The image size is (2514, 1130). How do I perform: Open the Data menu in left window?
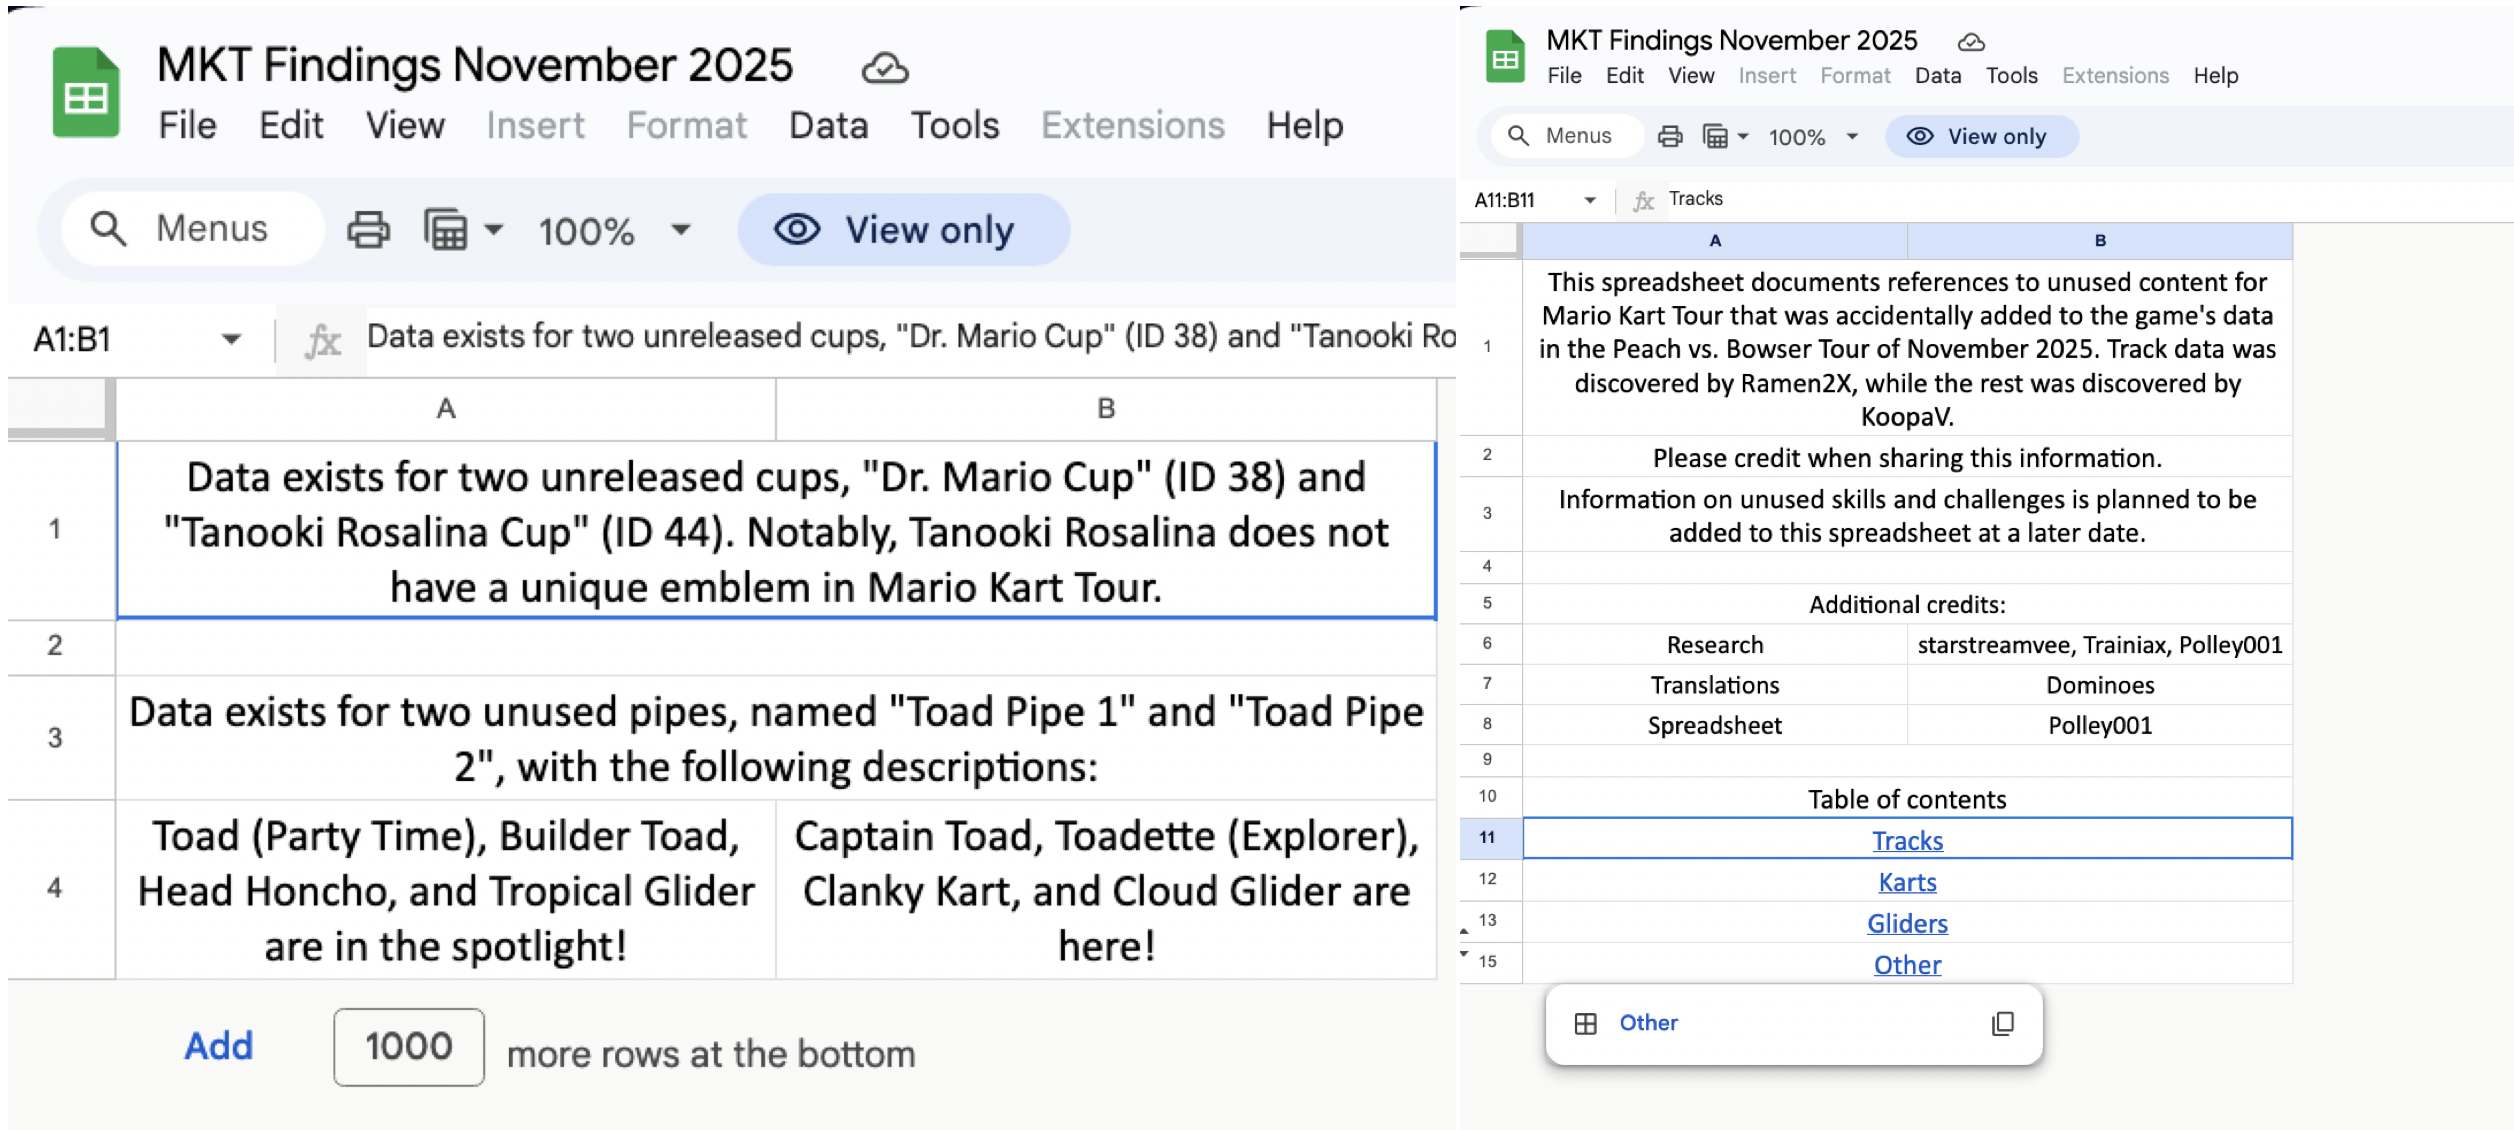[828, 126]
